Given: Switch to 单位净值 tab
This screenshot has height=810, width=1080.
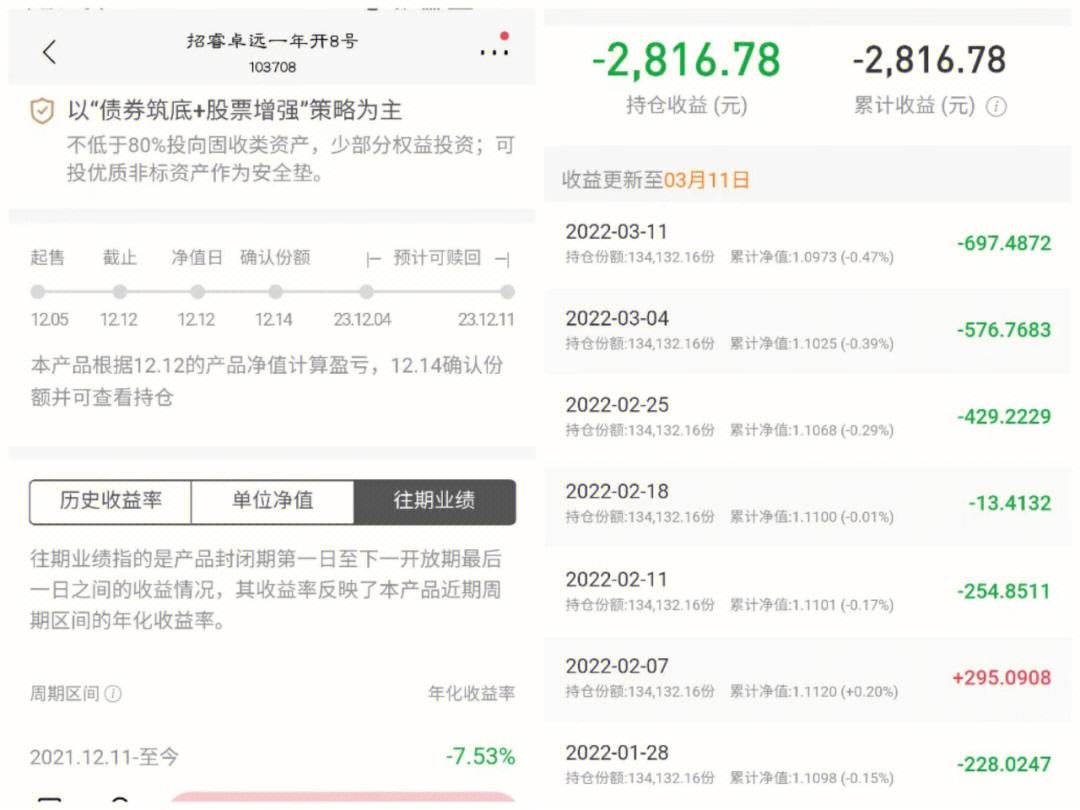Looking at the screenshot, I should 273,501.
